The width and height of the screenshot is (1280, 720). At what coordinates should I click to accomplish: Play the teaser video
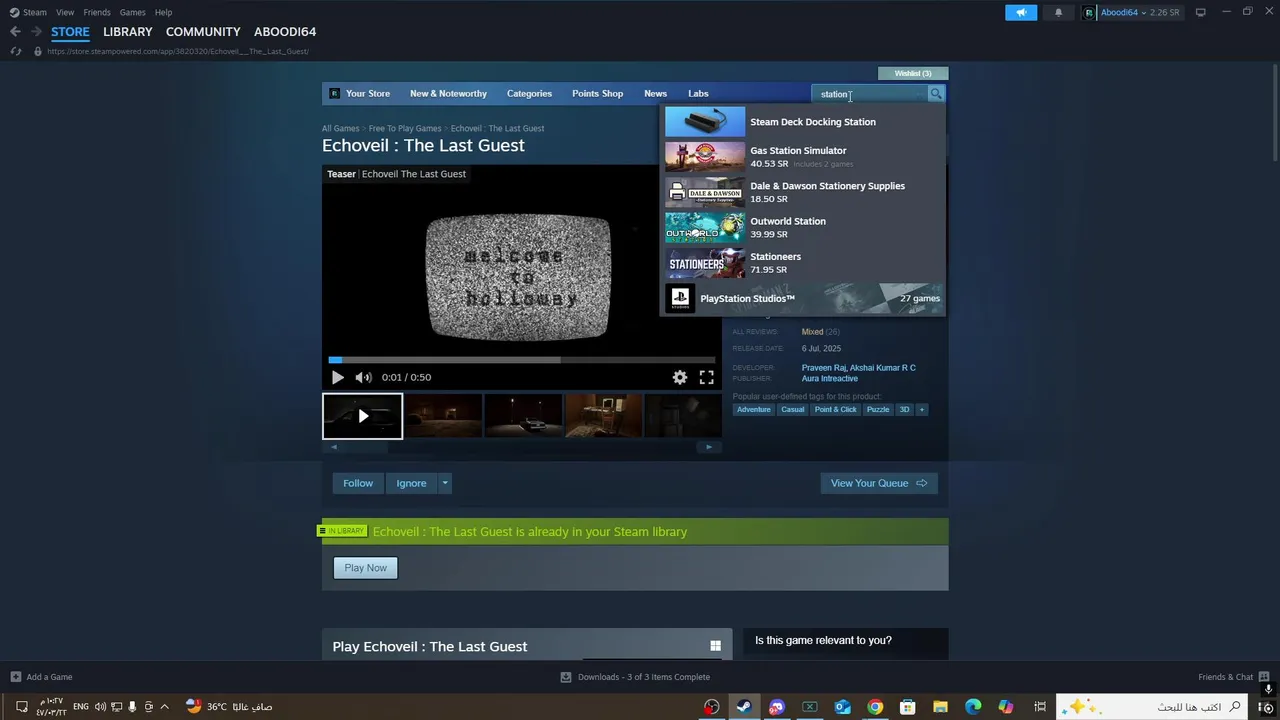tap(337, 377)
